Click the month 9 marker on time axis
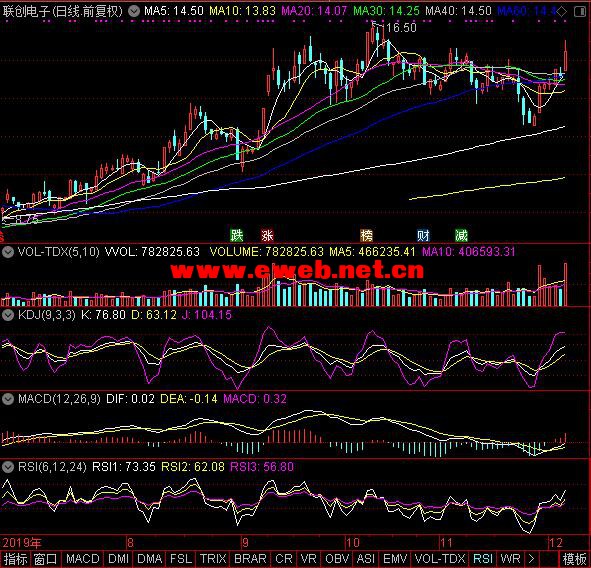Screen dimensions: 591x568 click(245, 543)
